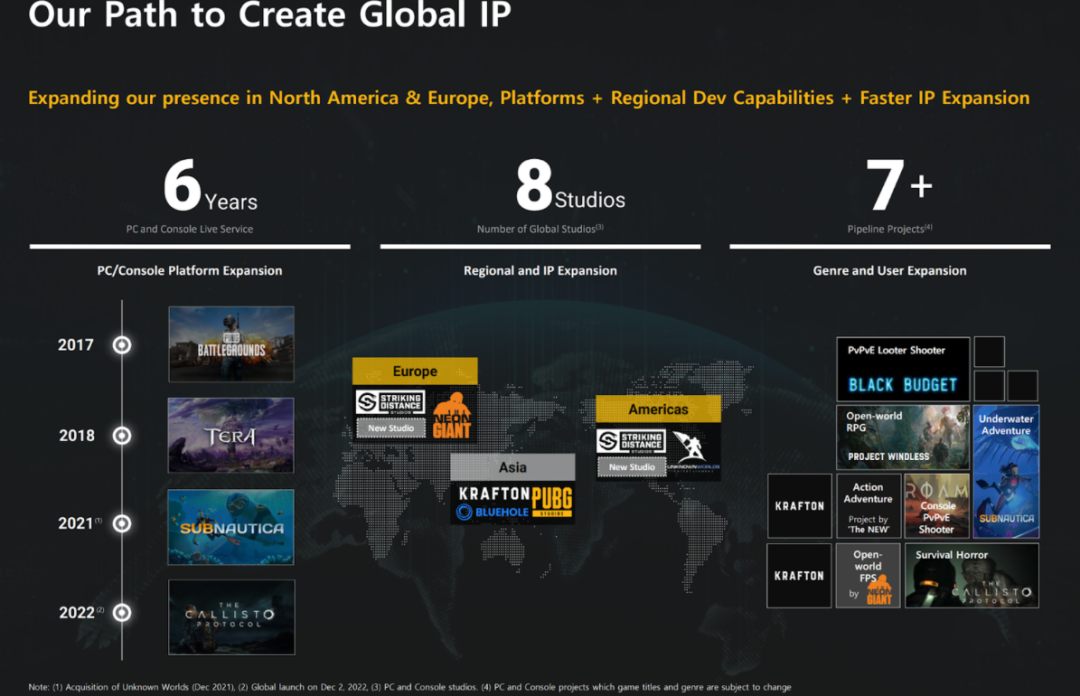Click the Europe region label

pos(415,371)
